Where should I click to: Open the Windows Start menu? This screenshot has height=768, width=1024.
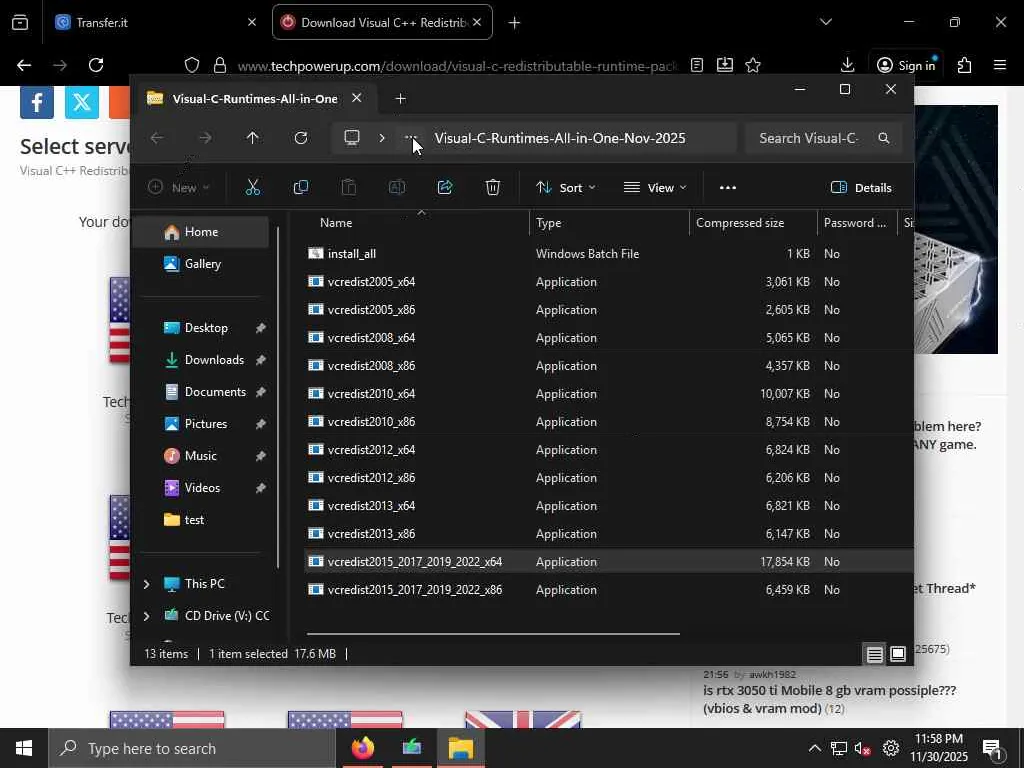pyautogui.click(x=24, y=748)
